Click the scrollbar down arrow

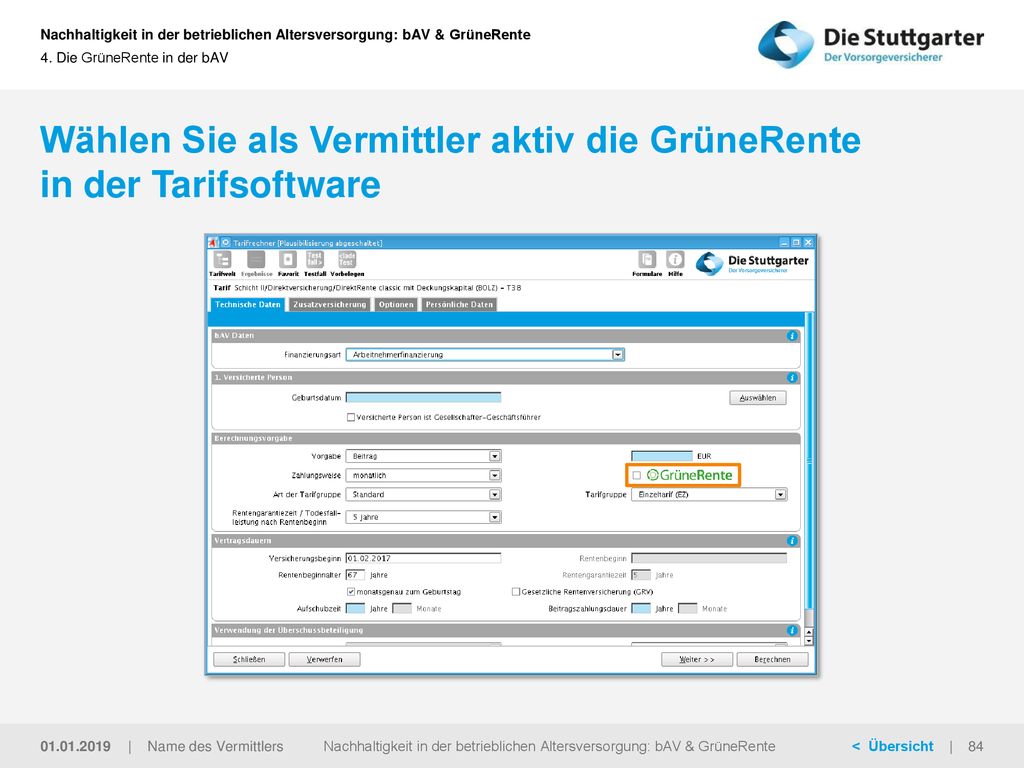click(809, 641)
